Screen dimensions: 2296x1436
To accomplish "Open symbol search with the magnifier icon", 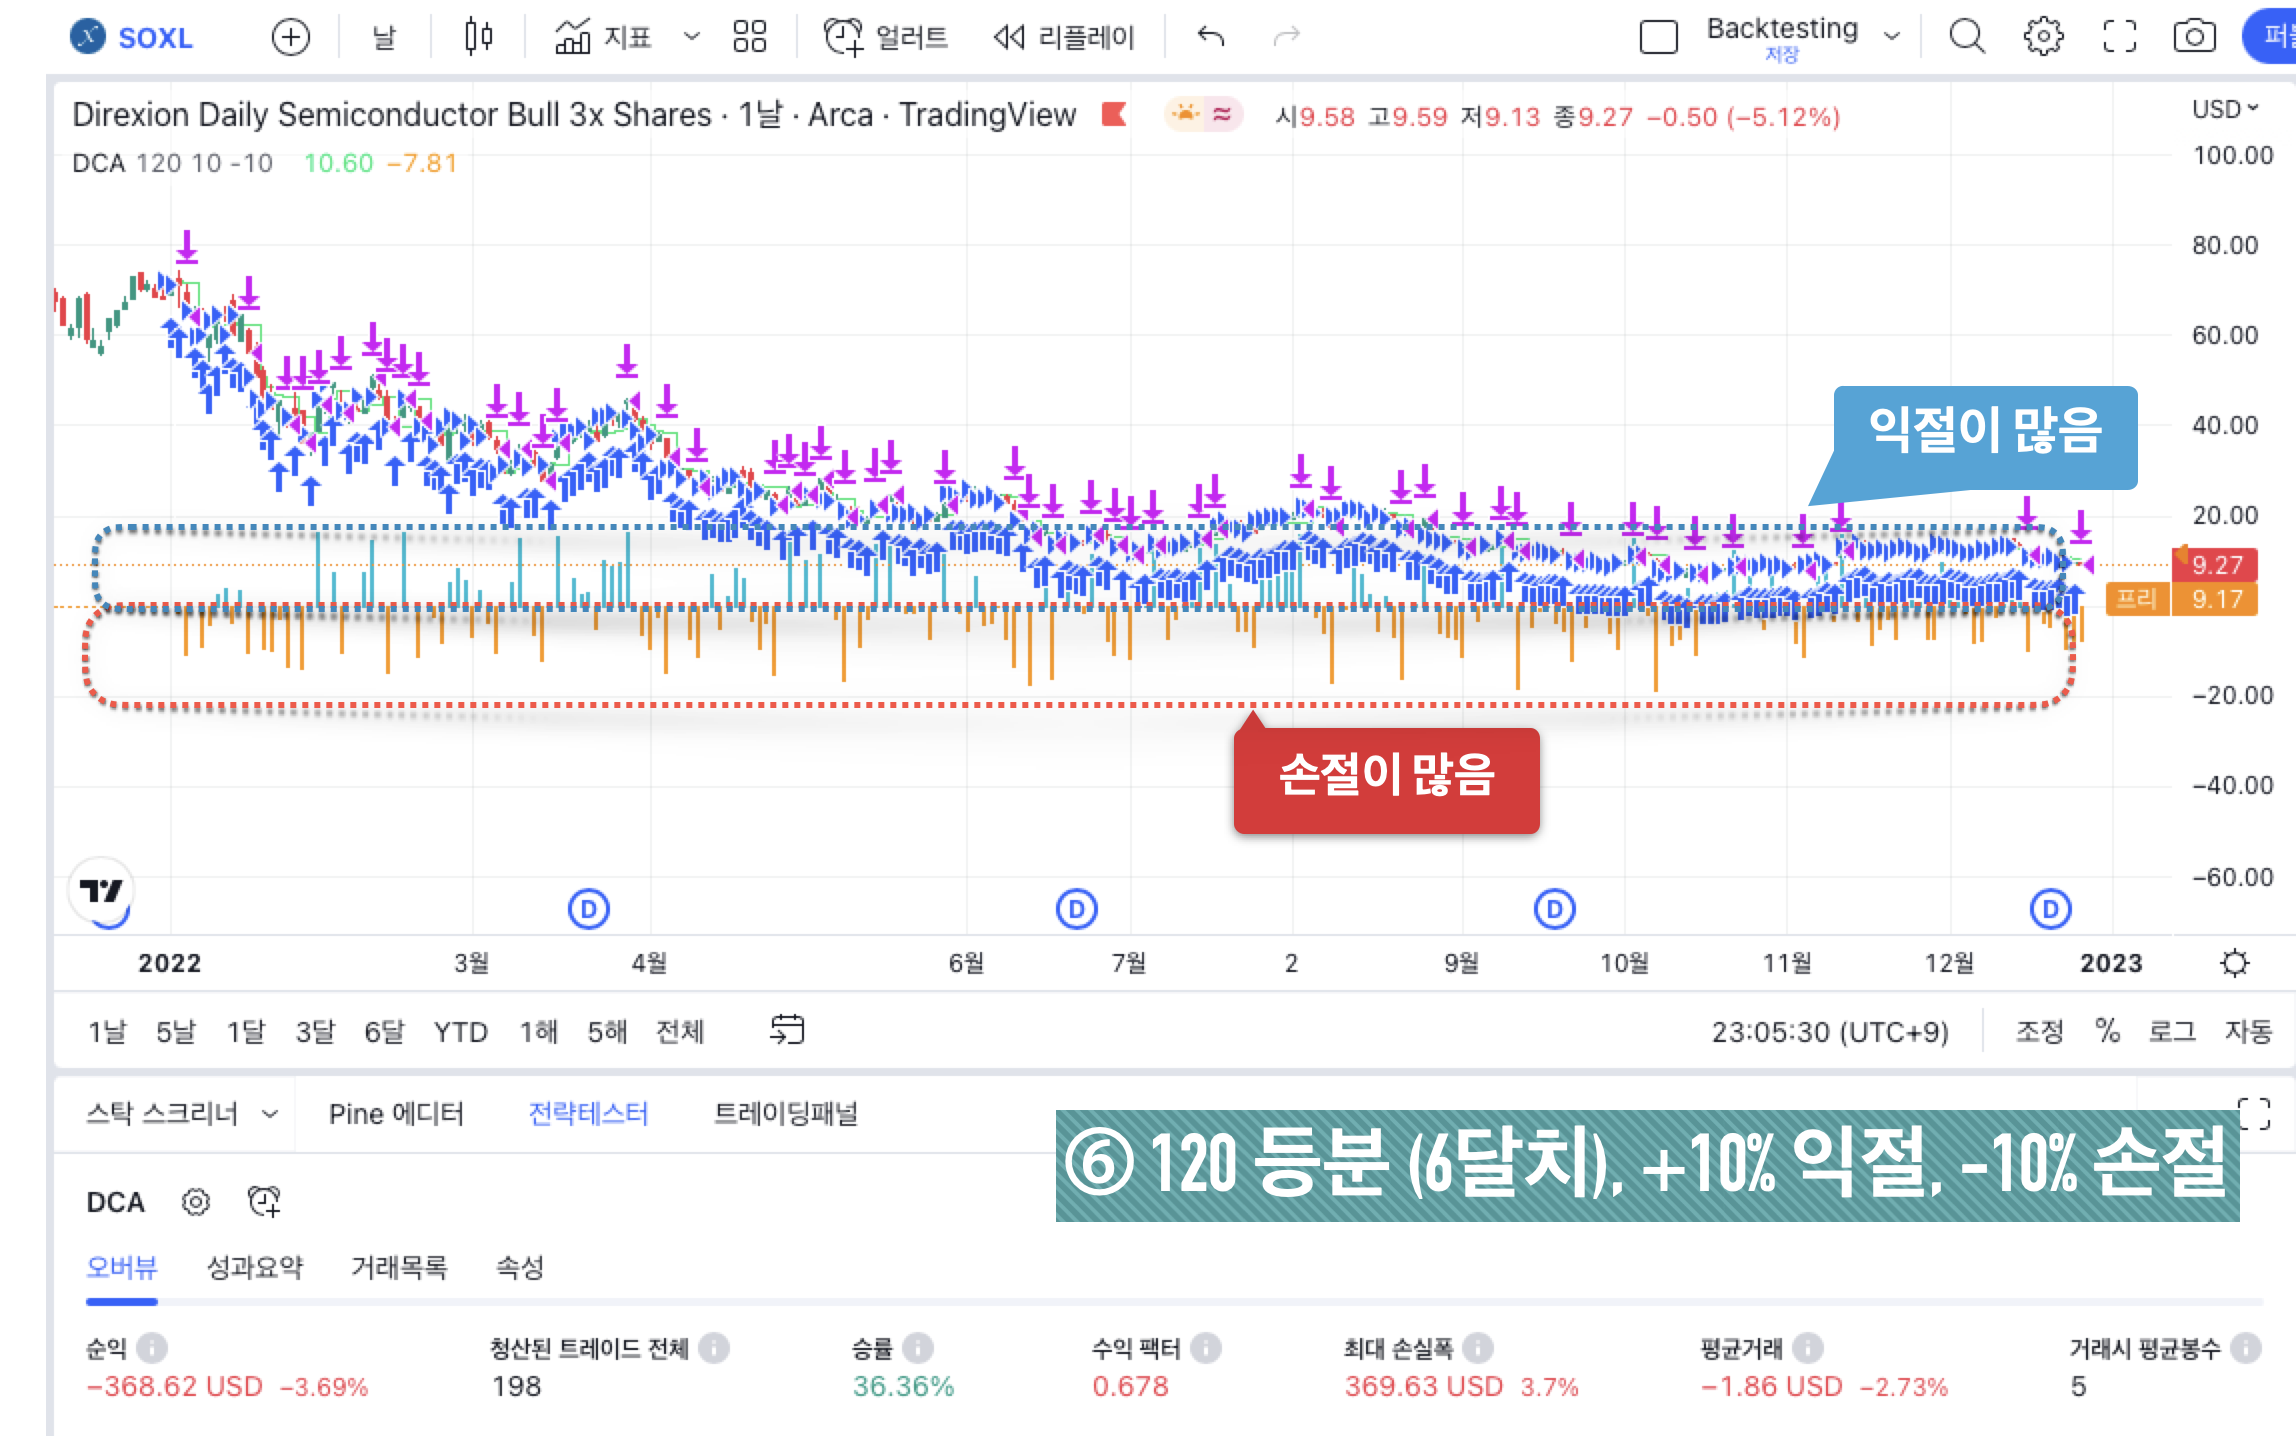I will pos(1967,37).
